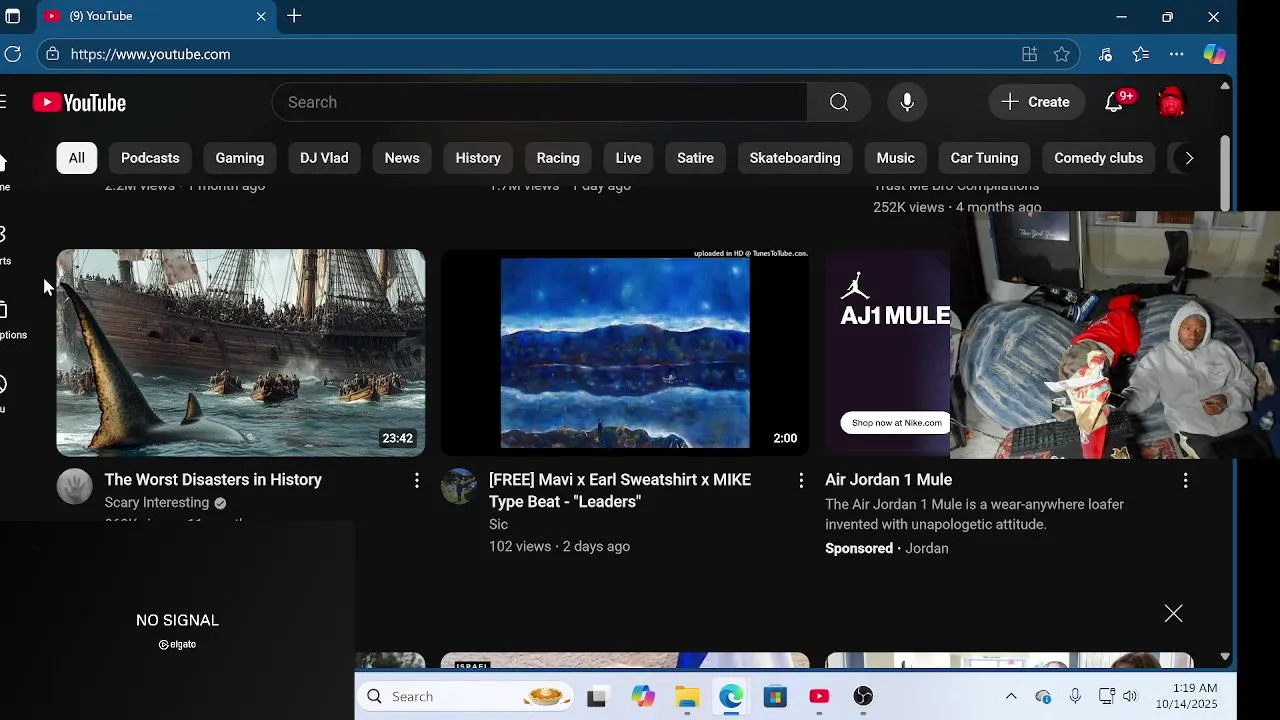Open YouTube notifications bell
This screenshot has width=1280, height=720.
point(1114,102)
